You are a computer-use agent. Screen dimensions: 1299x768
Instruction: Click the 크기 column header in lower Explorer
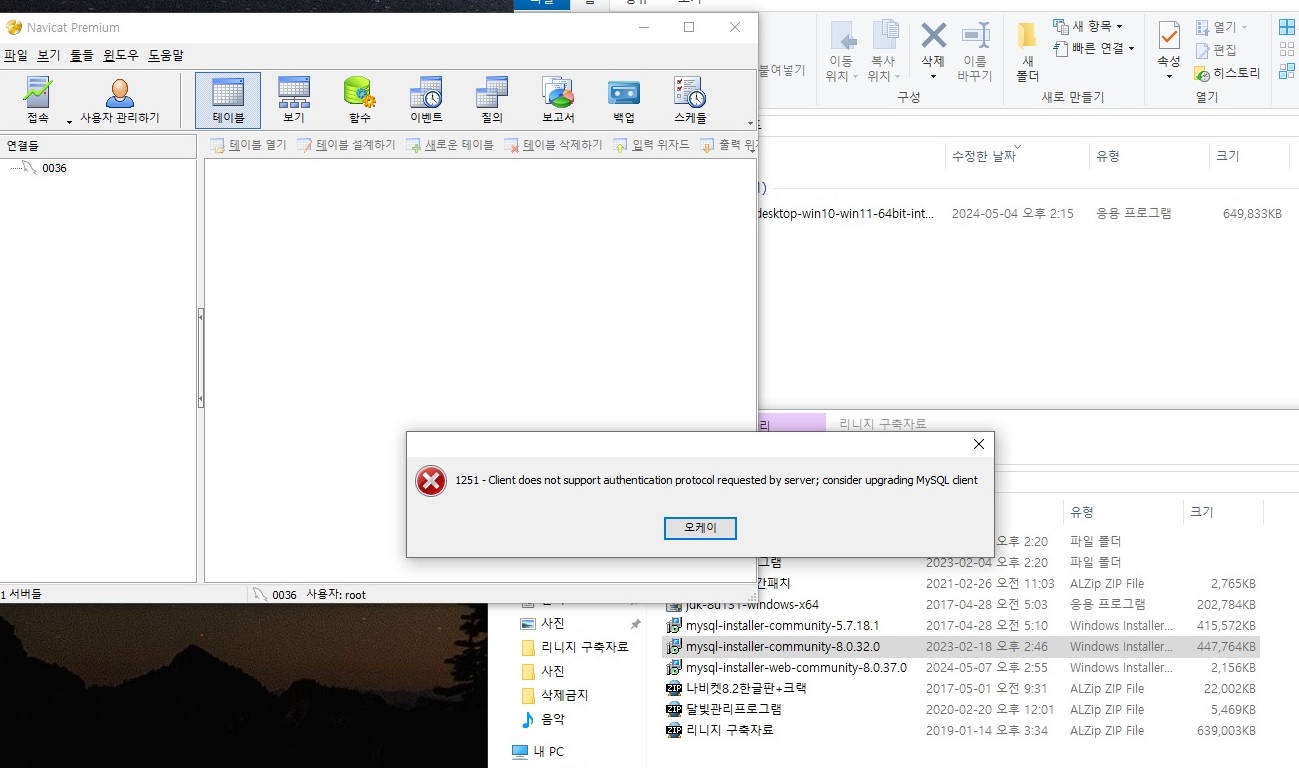coord(1201,511)
